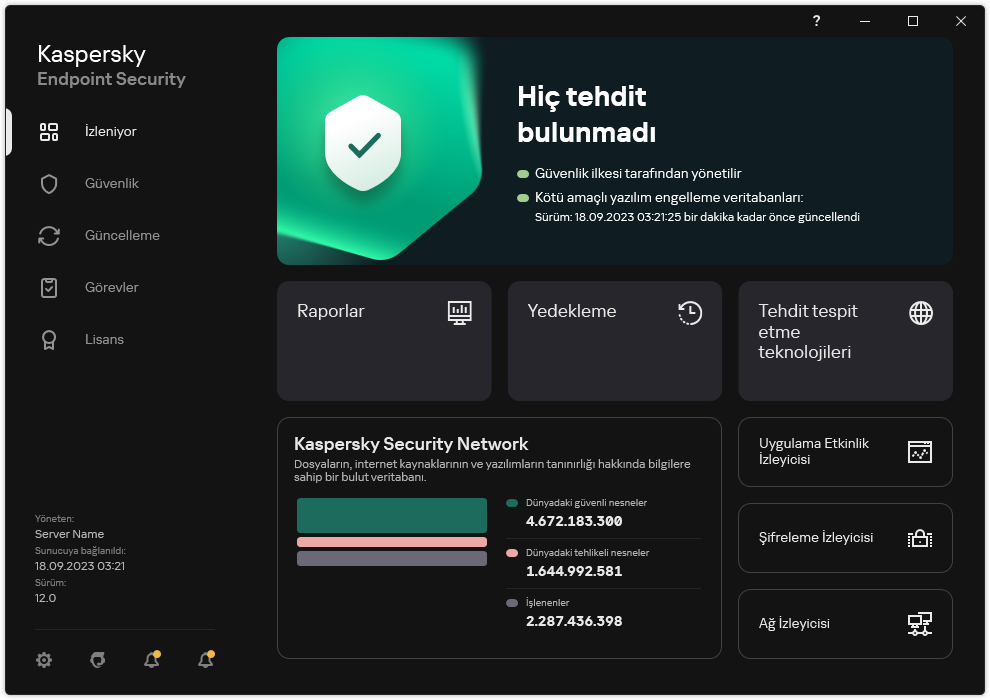Click the monitor icon on the Raporlar tile
990x700 pixels.
tap(460, 312)
